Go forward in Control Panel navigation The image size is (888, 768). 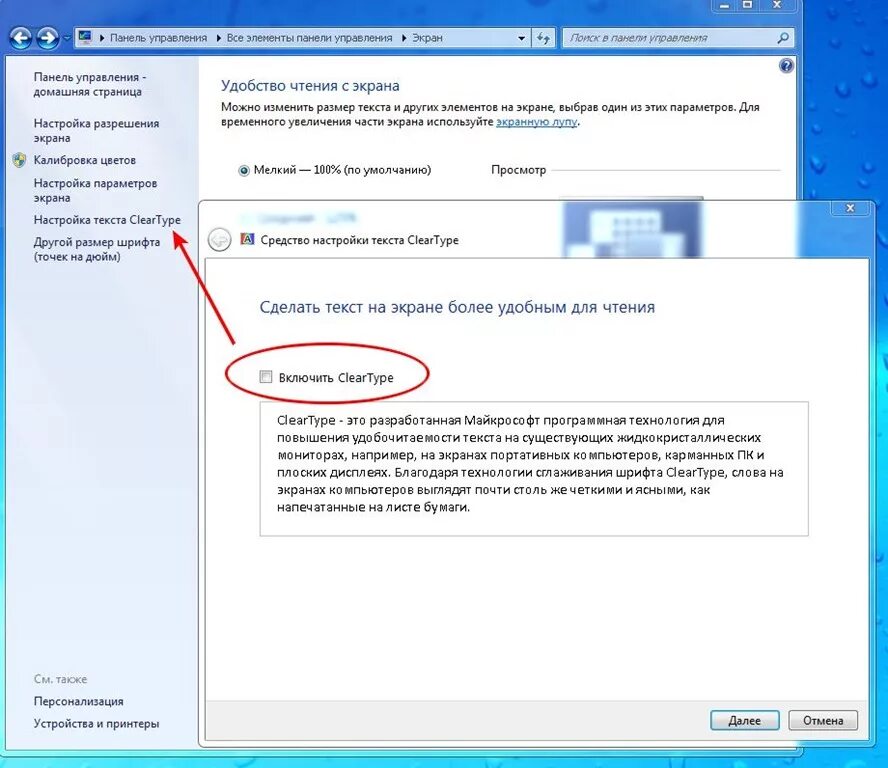click(x=48, y=38)
